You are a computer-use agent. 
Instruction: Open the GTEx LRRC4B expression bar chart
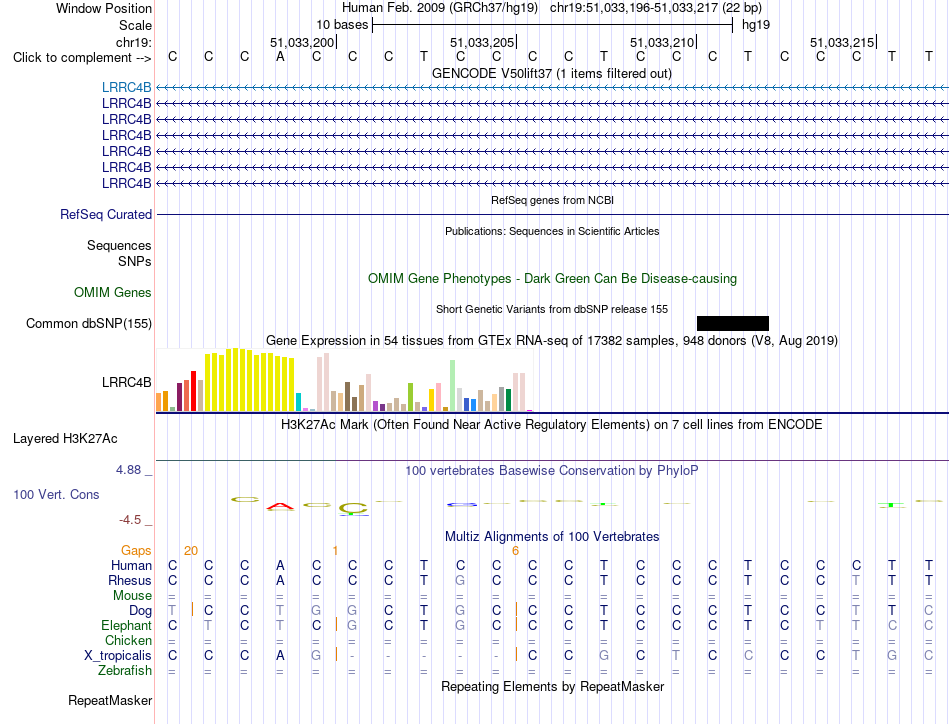click(344, 380)
